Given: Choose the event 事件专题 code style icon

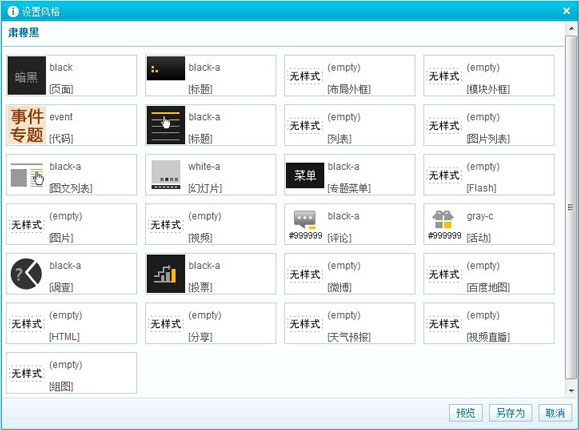Looking at the screenshot, I should tap(27, 125).
